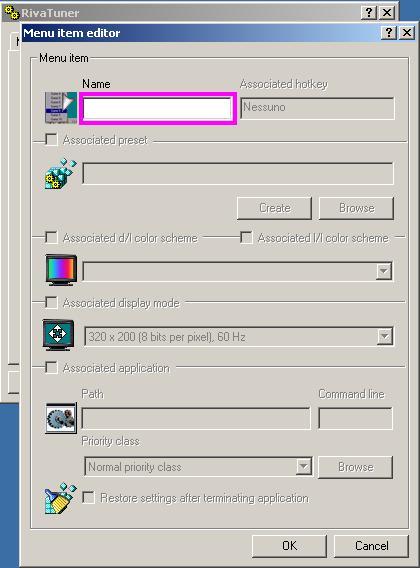Click the menu item list icon beside Name
420x568 pixels.
tap(61, 108)
